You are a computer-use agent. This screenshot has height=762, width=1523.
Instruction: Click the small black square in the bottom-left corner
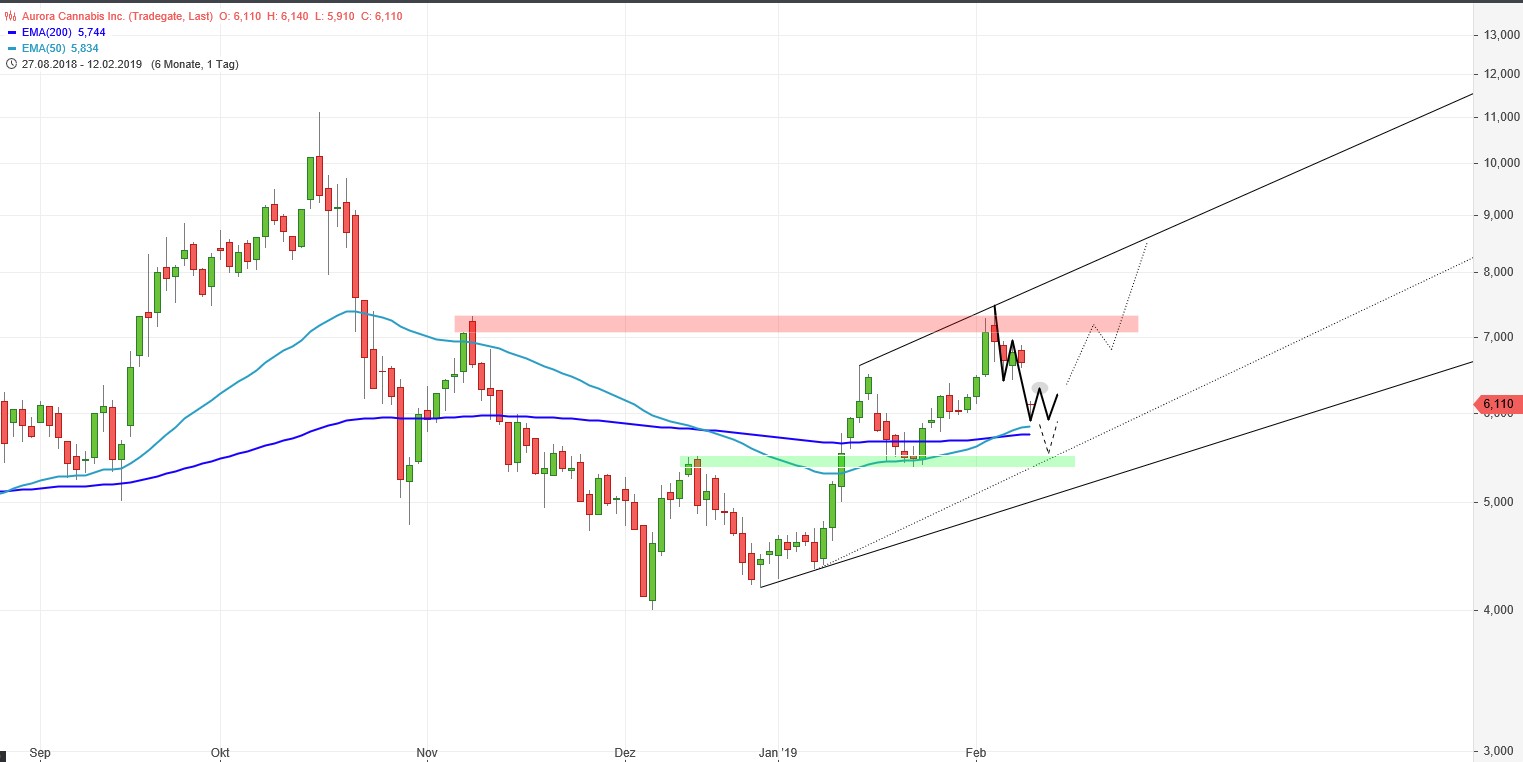pos(3,755)
